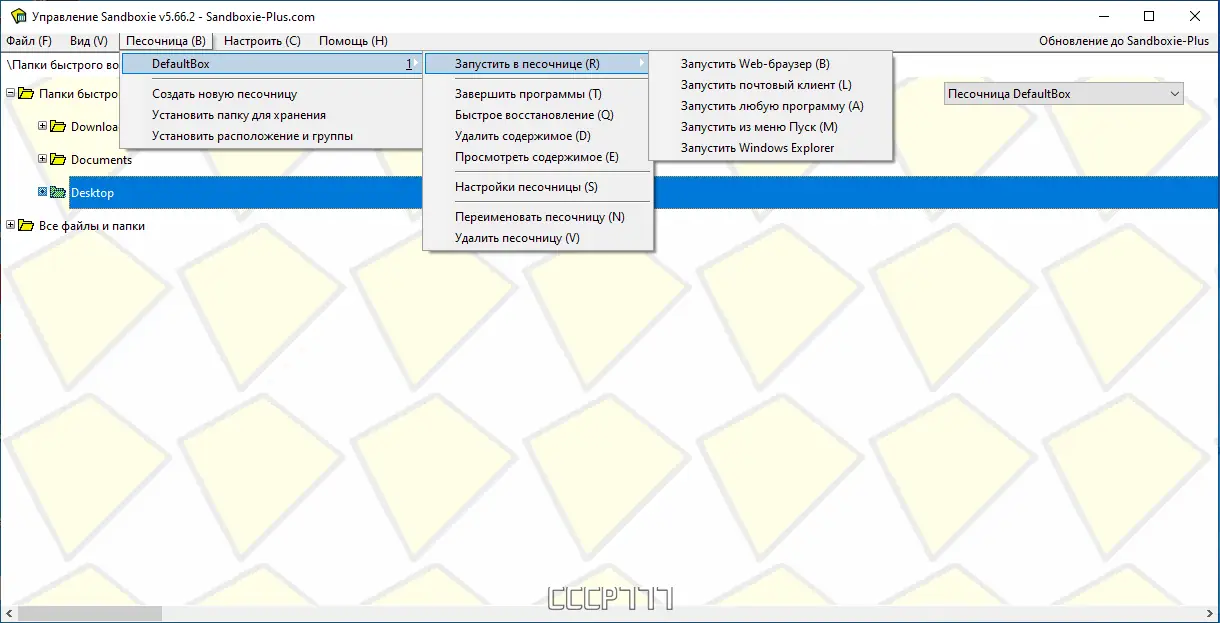
Task: Select Все файлы и папки row
Action: 91,226
